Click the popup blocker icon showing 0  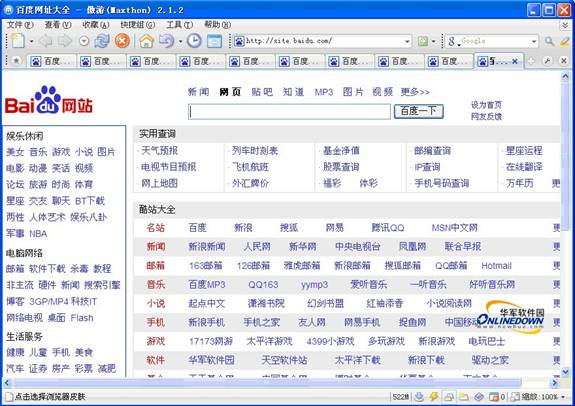pos(497,396)
